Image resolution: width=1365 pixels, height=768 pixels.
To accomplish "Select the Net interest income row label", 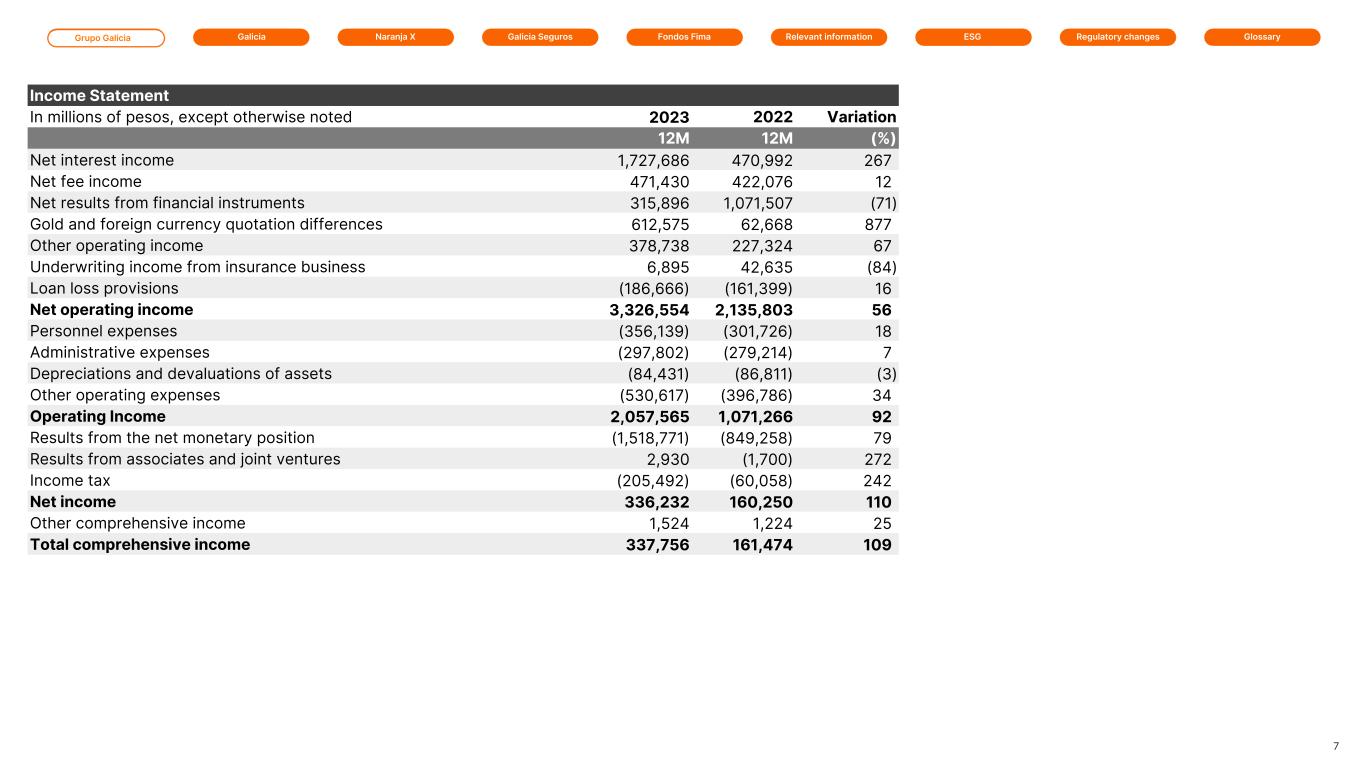I will tap(102, 160).
